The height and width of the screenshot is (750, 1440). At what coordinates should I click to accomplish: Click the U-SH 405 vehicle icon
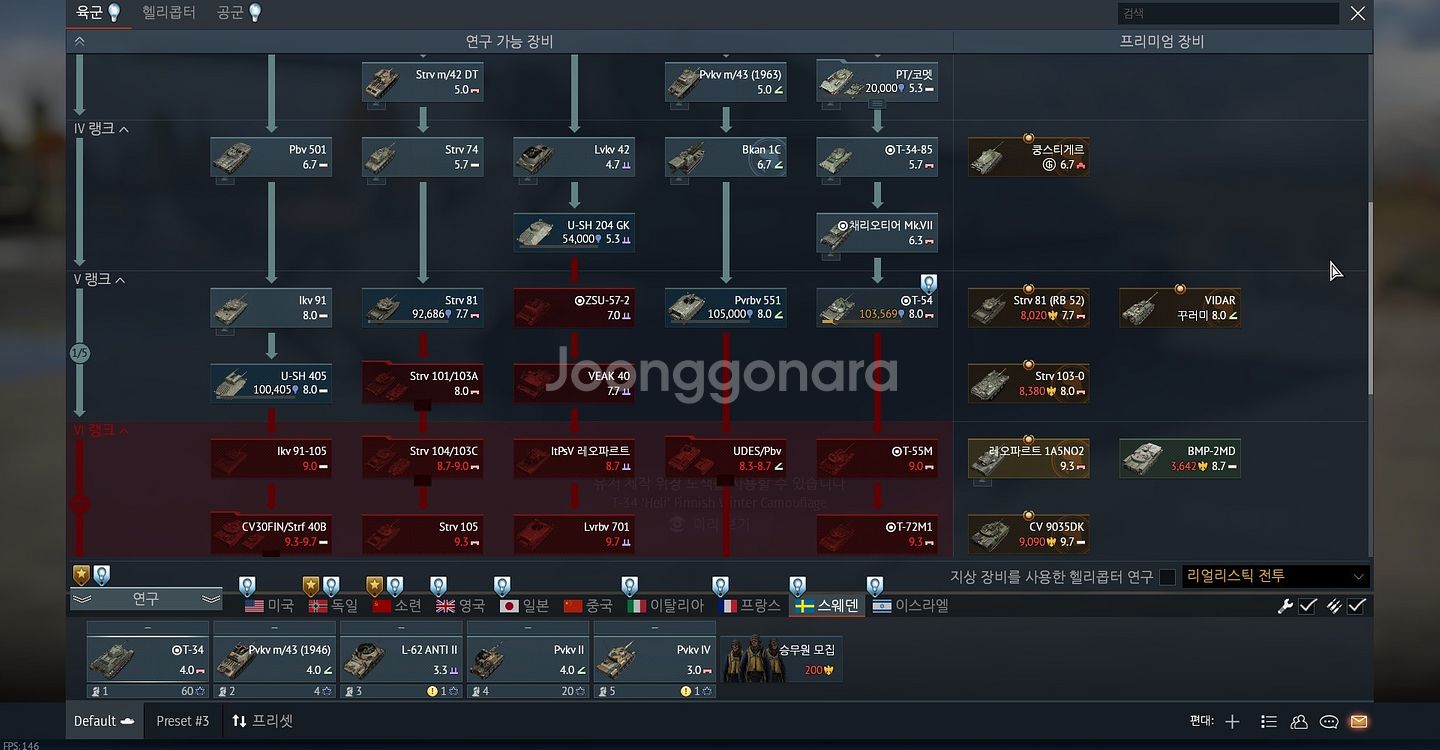point(232,384)
